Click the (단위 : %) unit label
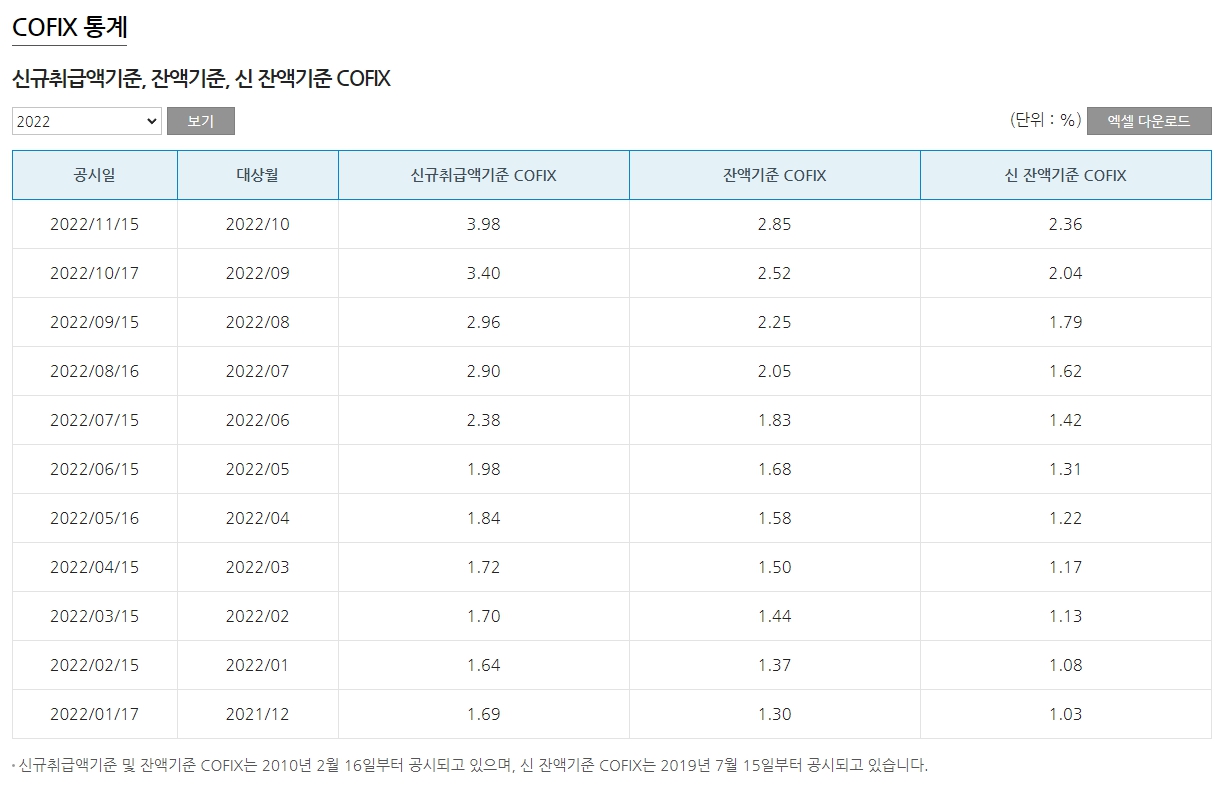The height and width of the screenshot is (785, 1219). pyautogui.click(x=1044, y=121)
